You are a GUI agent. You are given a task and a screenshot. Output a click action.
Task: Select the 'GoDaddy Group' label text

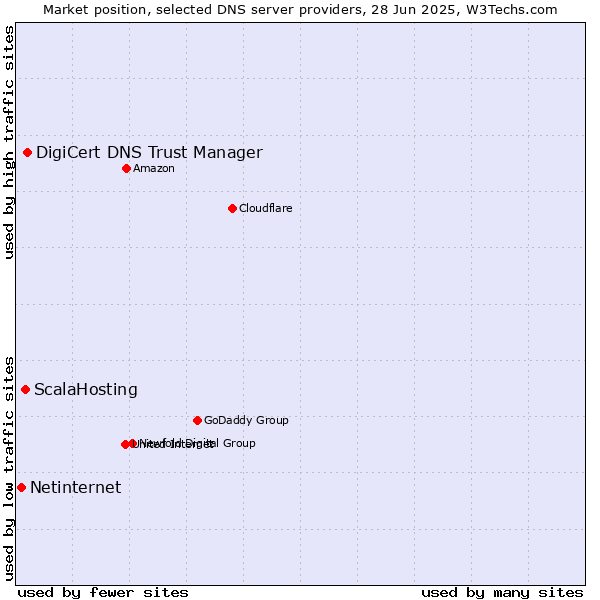tap(246, 420)
